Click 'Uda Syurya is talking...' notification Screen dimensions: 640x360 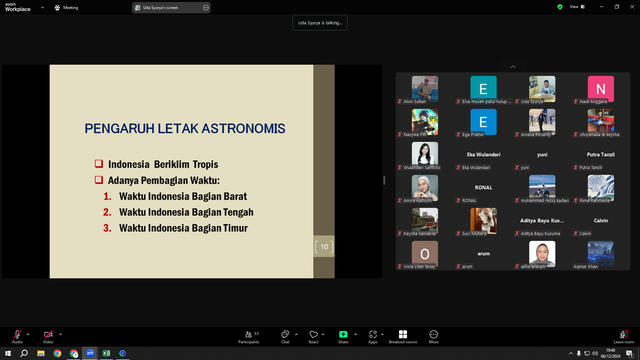tap(320, 23)
